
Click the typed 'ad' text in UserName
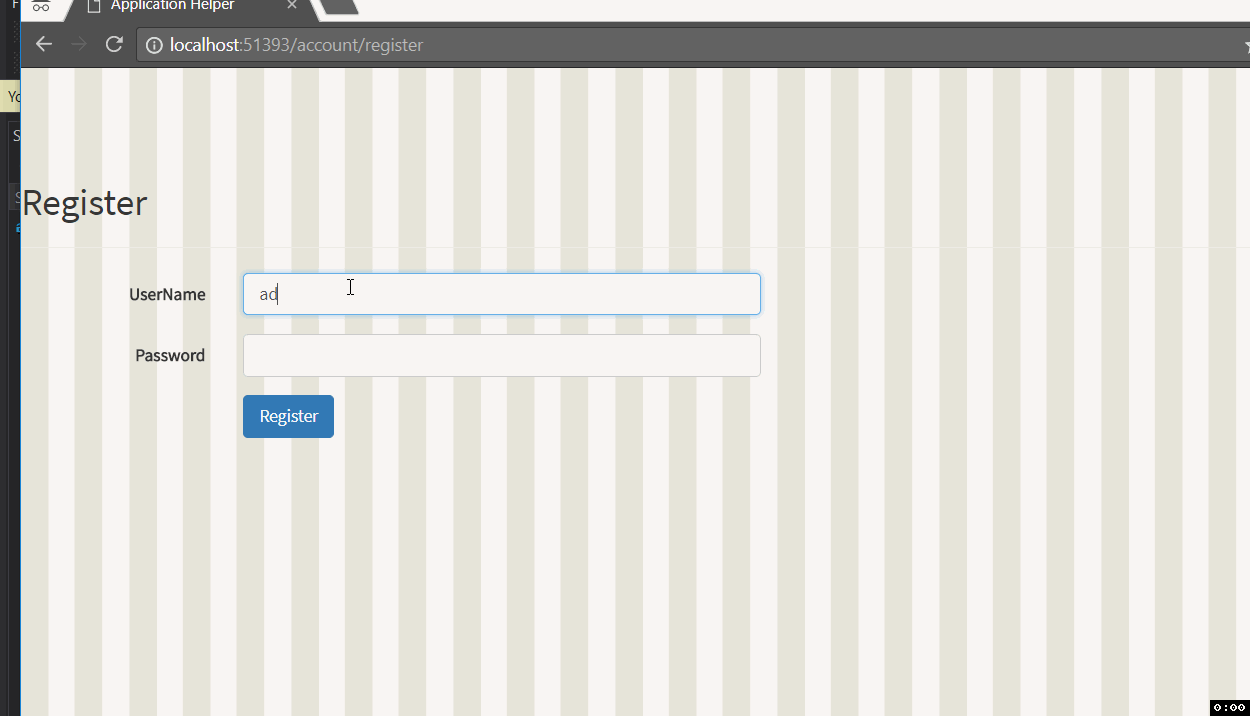[268, 295]
